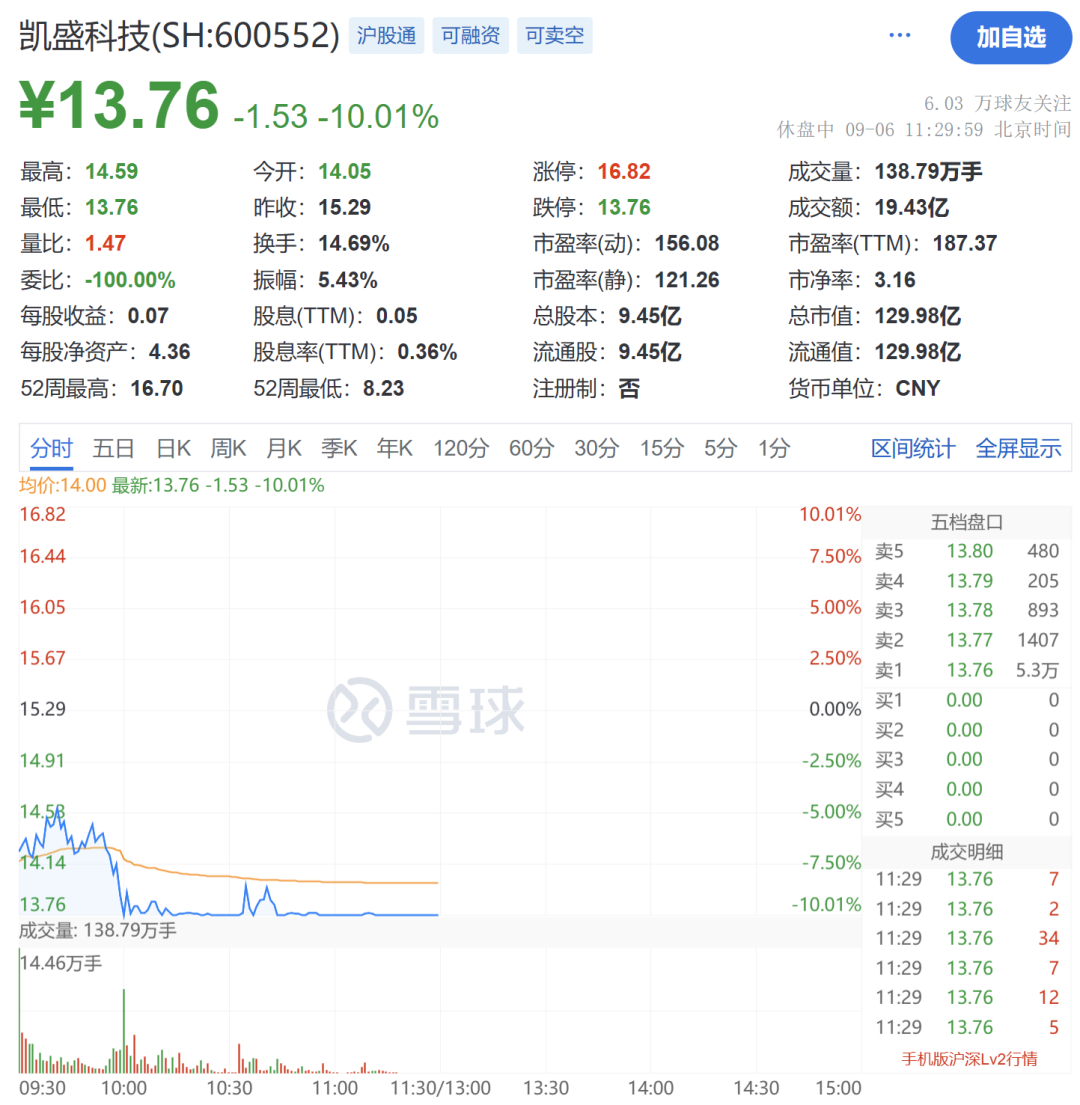The height and width of the screenshot is (1105, 1080).
Task: Open 区间统计 range statistics
Action: coord(913,448)
